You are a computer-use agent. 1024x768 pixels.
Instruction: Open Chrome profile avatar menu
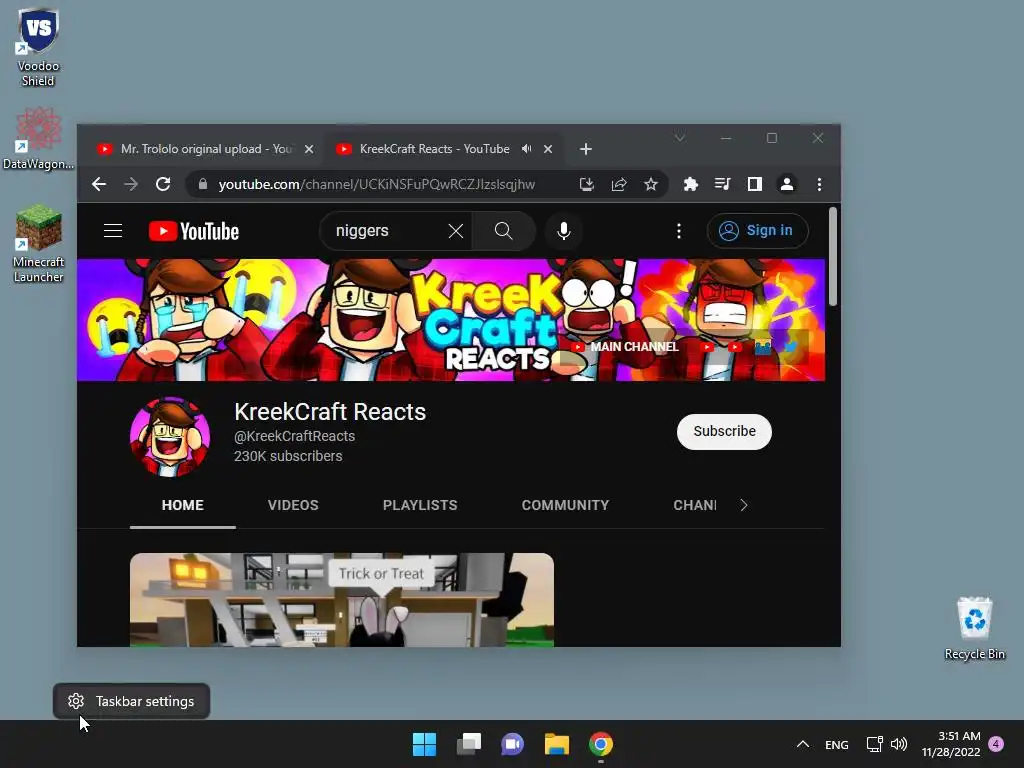787,184
